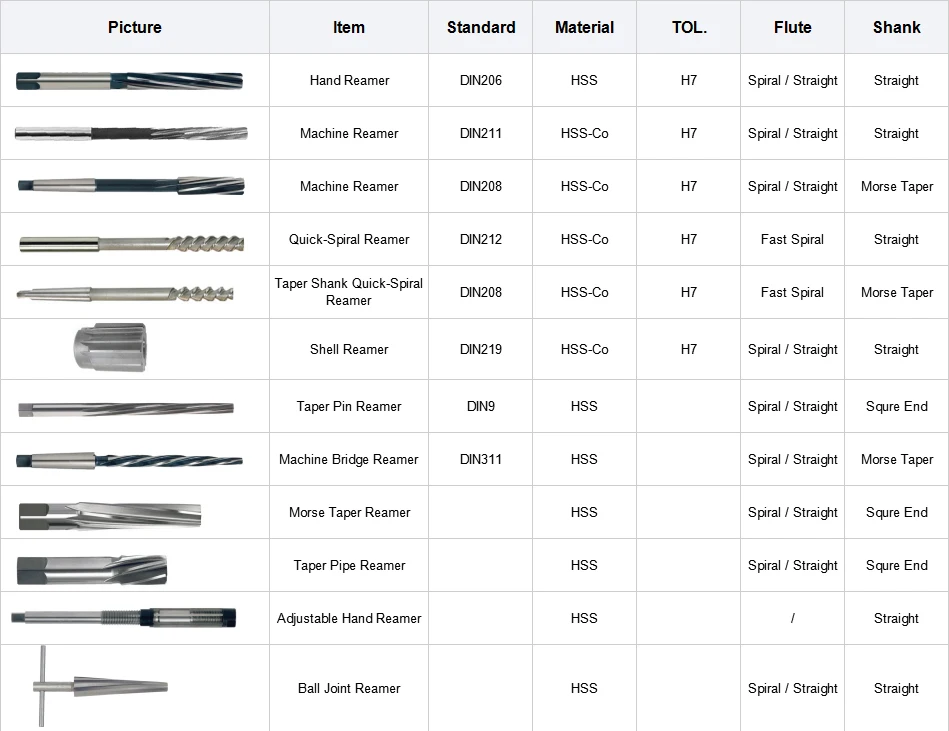Click the DIN311 standard cell

[481, 459]
